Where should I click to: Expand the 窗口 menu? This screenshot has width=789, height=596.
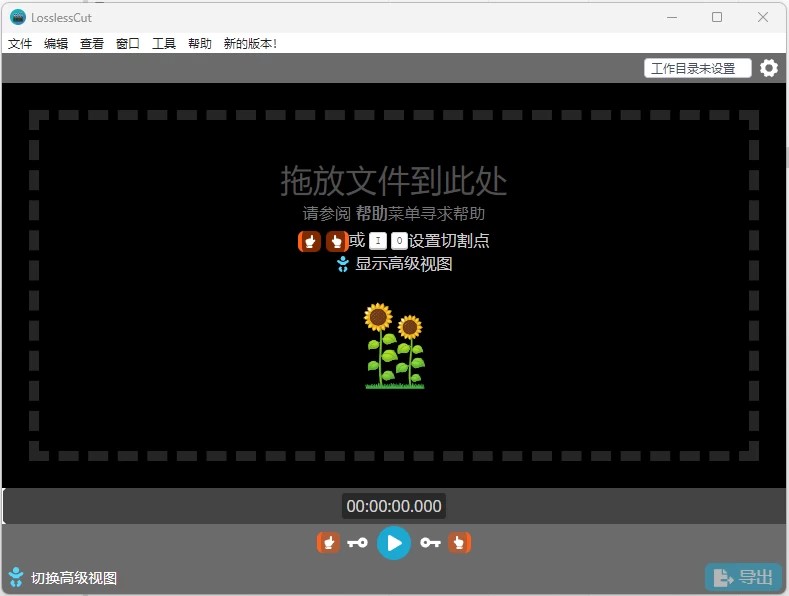(128, 44)
